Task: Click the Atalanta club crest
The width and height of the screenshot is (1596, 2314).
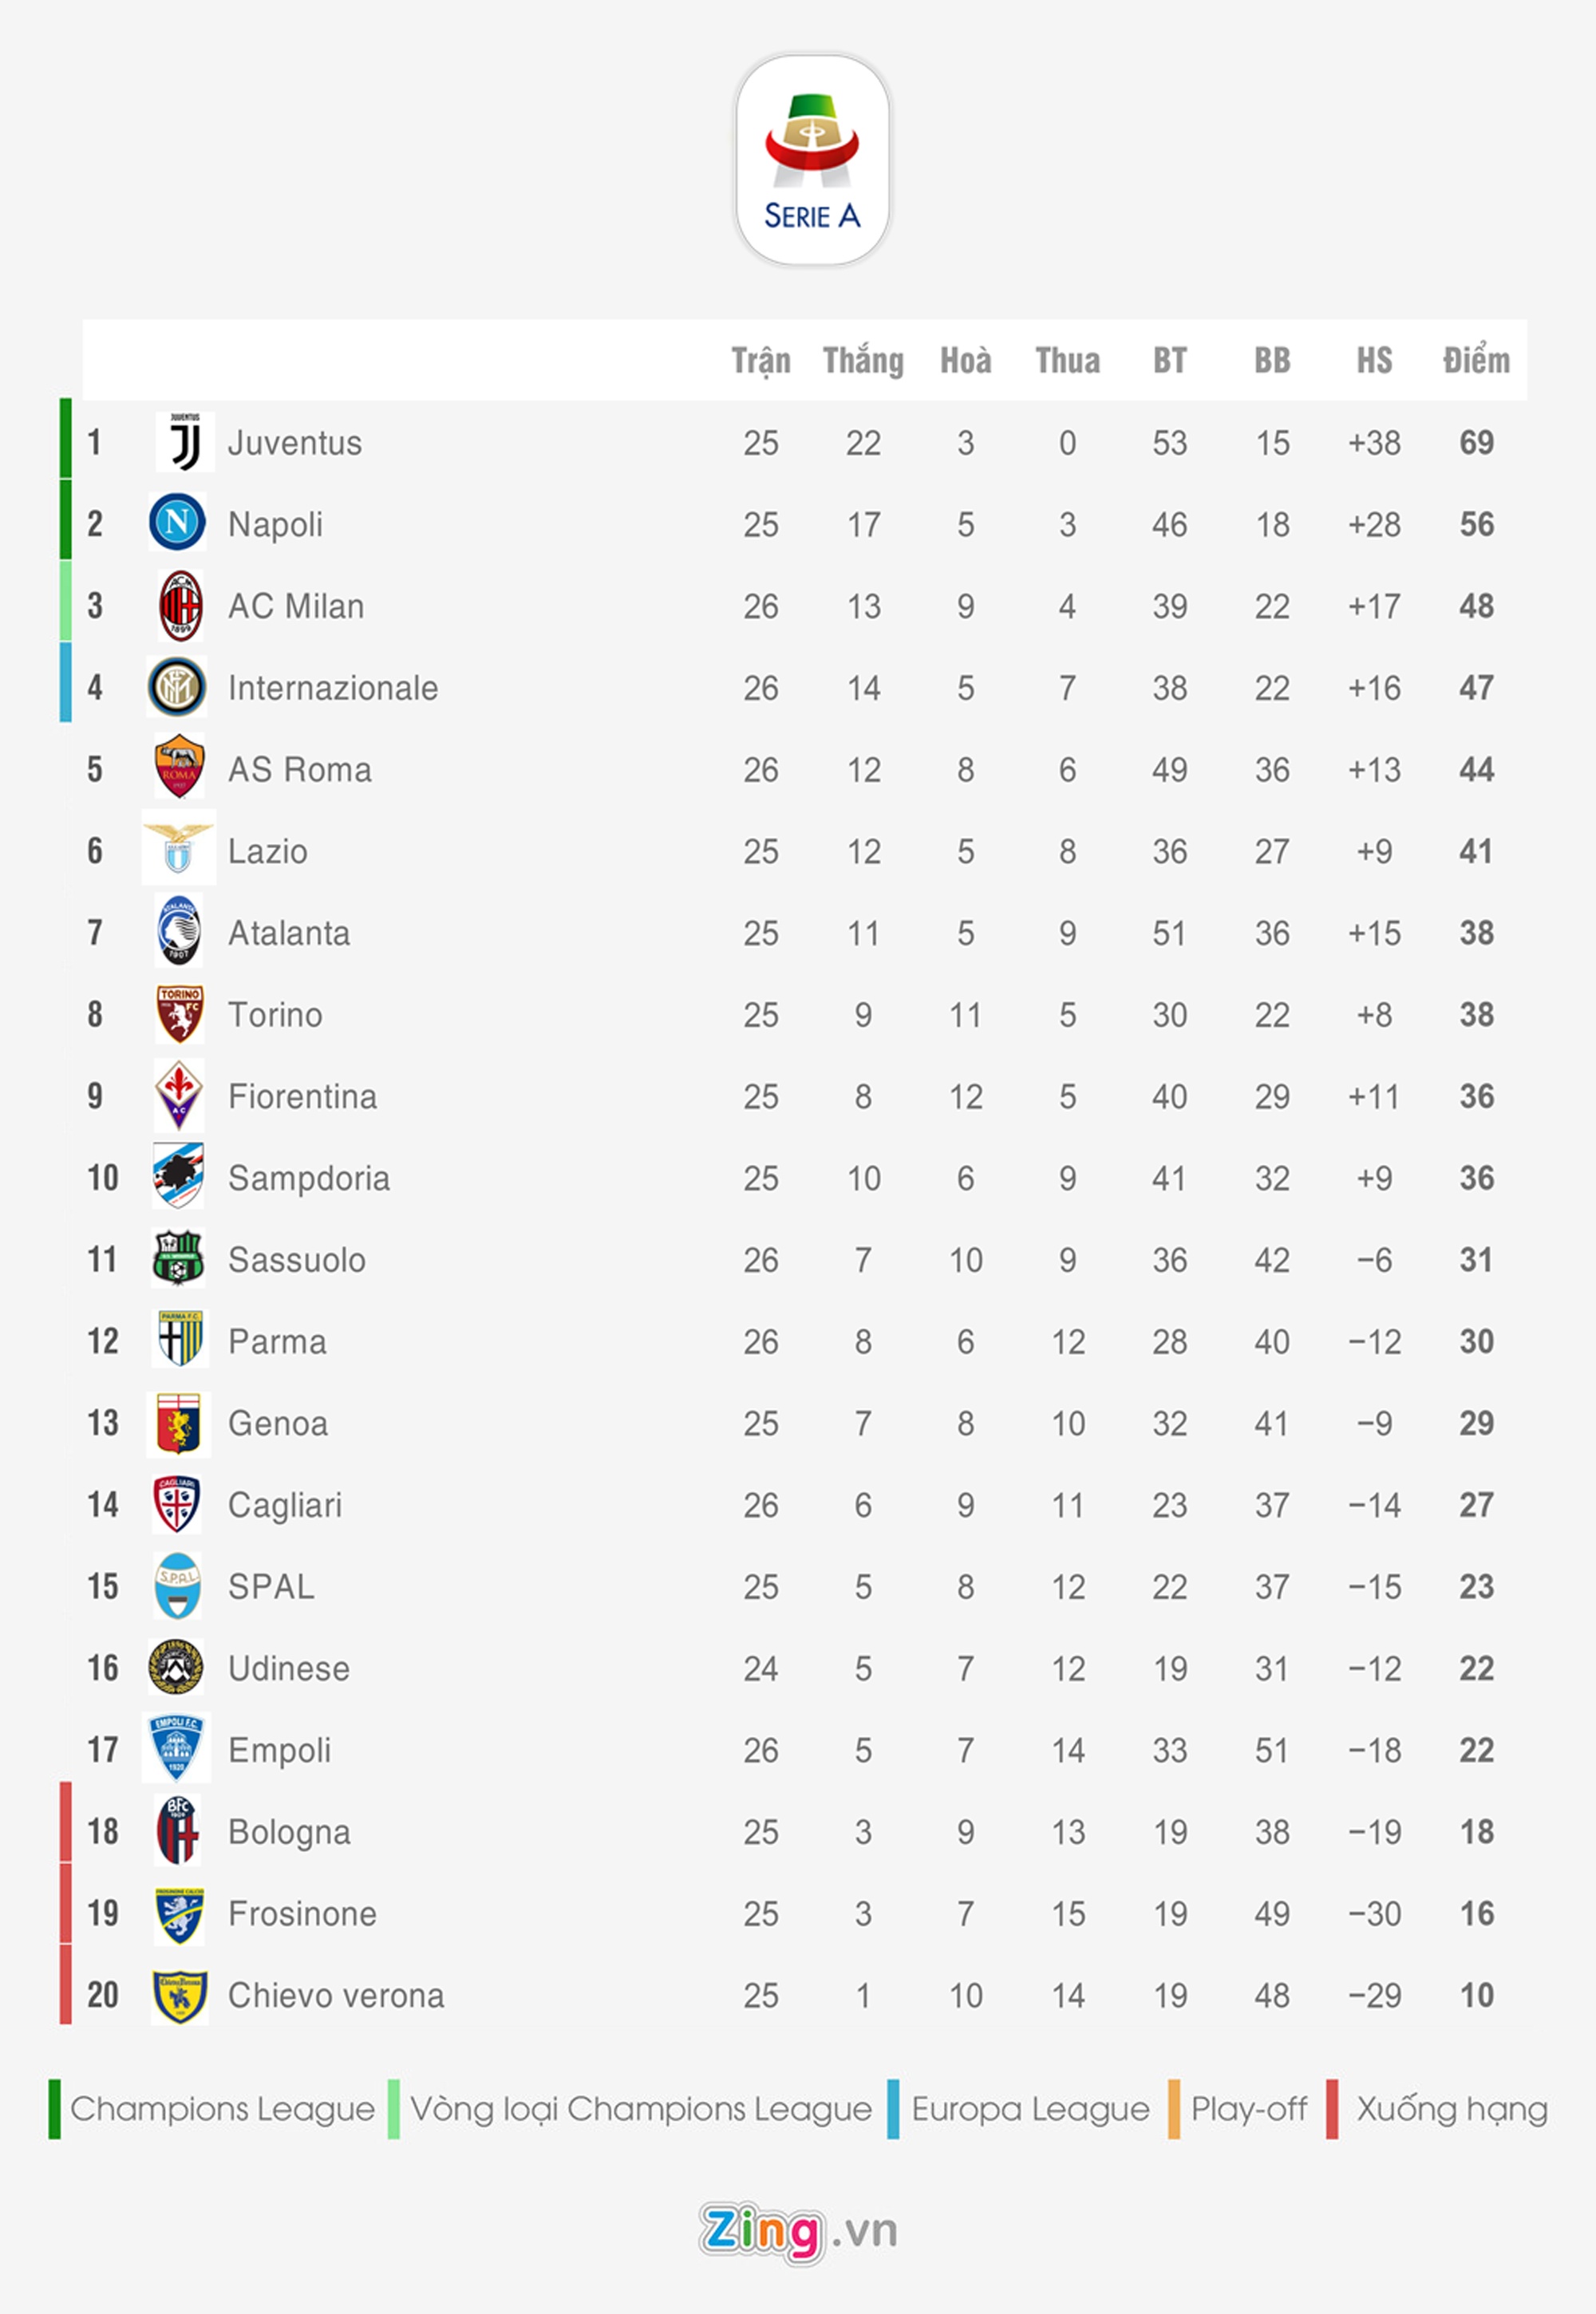Action: pyautogui.click(x=179, y=931)
